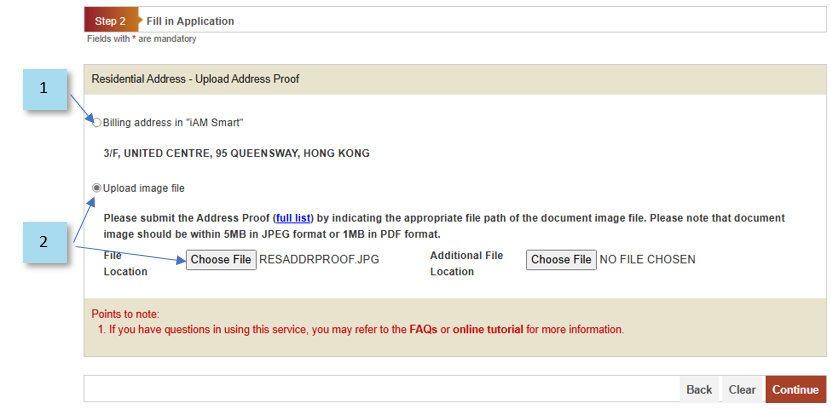Click the Residential Address section header

195,79
